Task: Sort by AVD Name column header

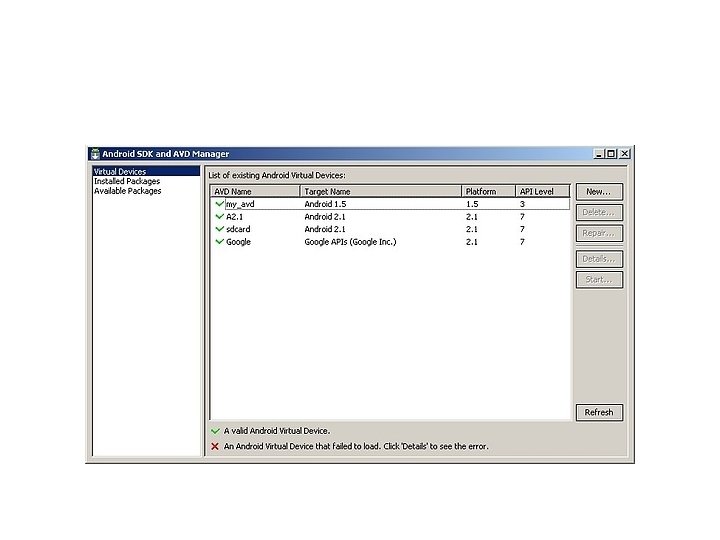Action: coord(255,191)
